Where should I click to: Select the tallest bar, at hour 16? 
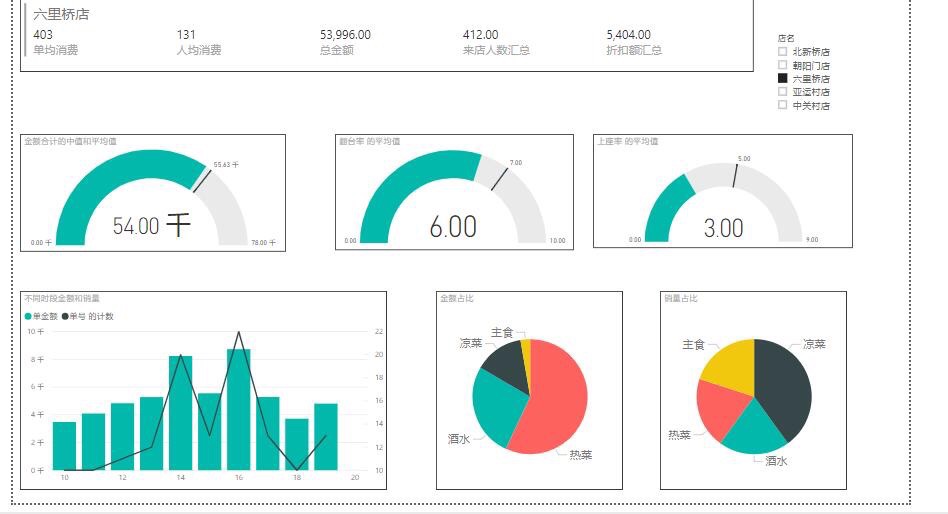coord(239,409)
